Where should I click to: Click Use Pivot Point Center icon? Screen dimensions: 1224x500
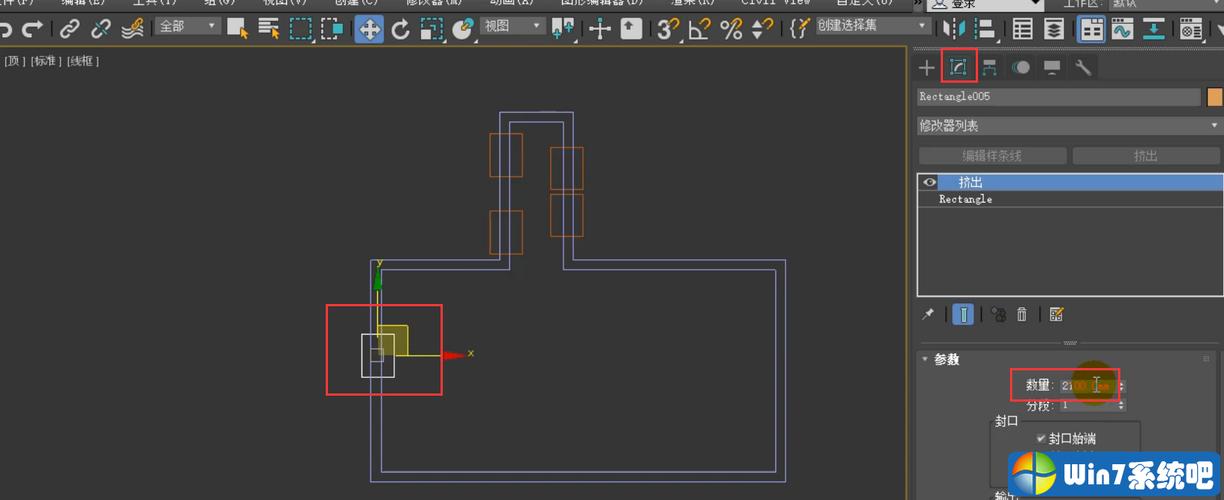566,28
